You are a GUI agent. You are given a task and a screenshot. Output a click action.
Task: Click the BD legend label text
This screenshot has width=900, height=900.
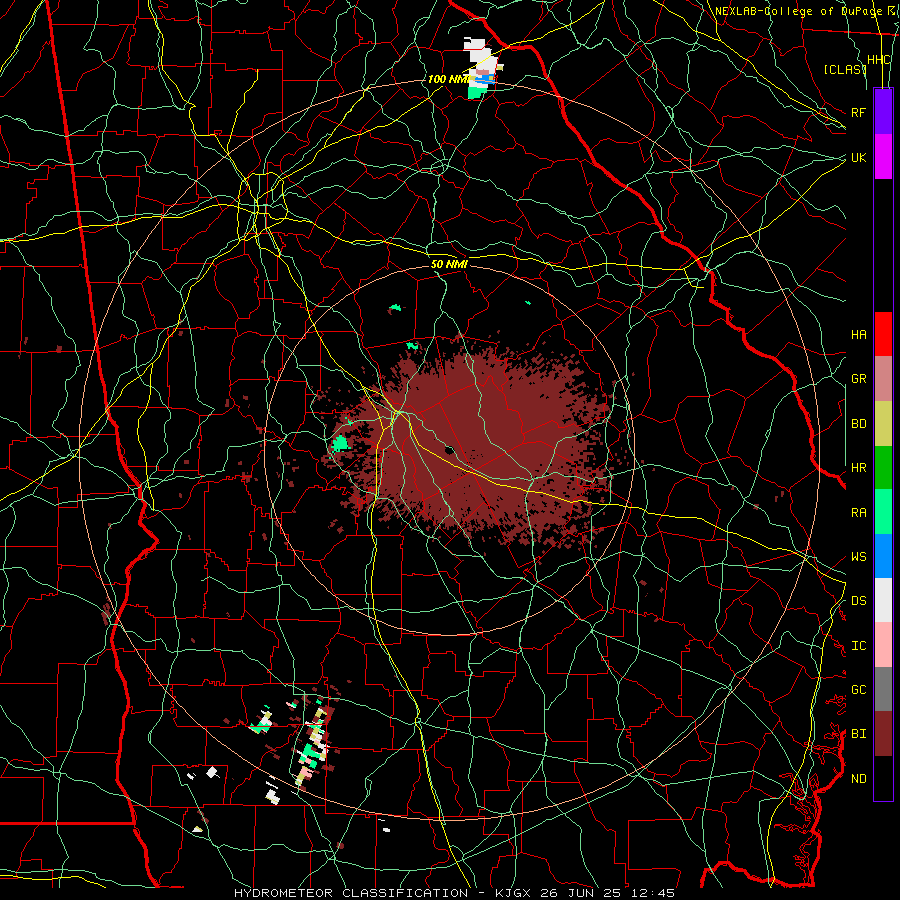click(858, 424)
